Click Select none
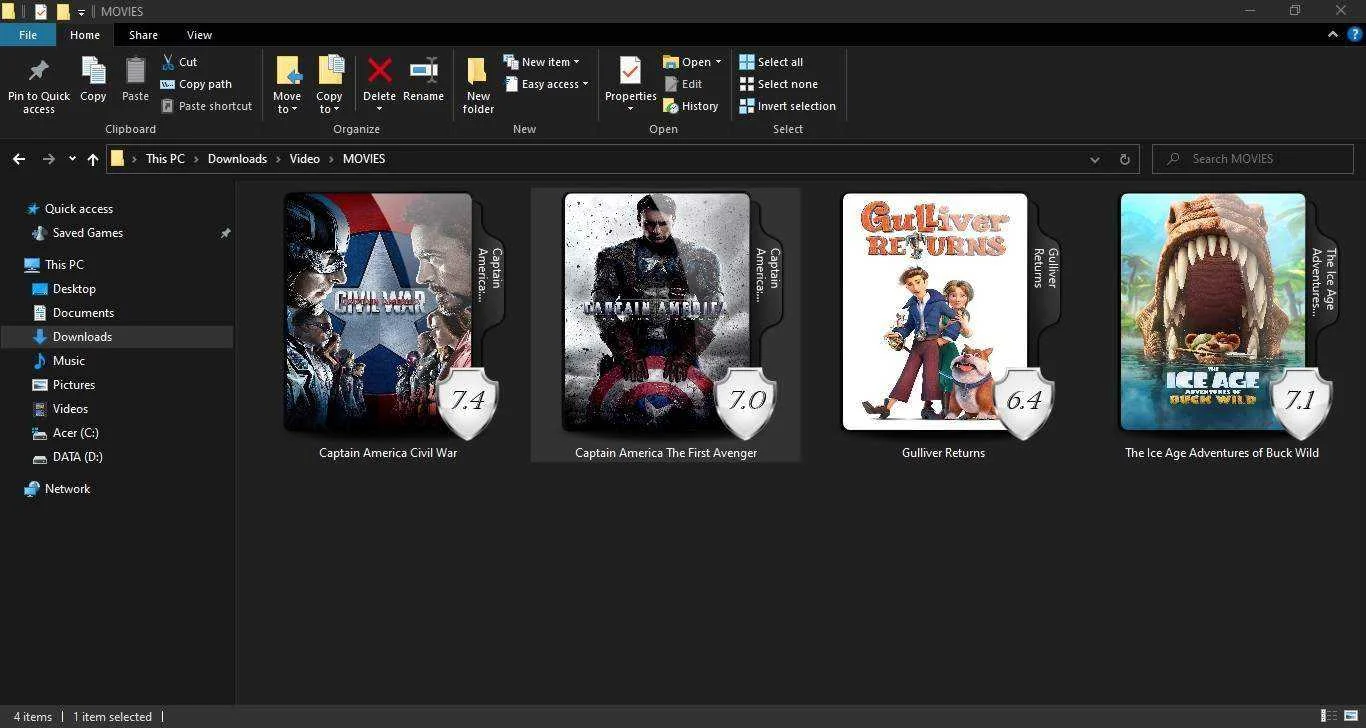The image size is (1366, 728). tap(778, 84)
